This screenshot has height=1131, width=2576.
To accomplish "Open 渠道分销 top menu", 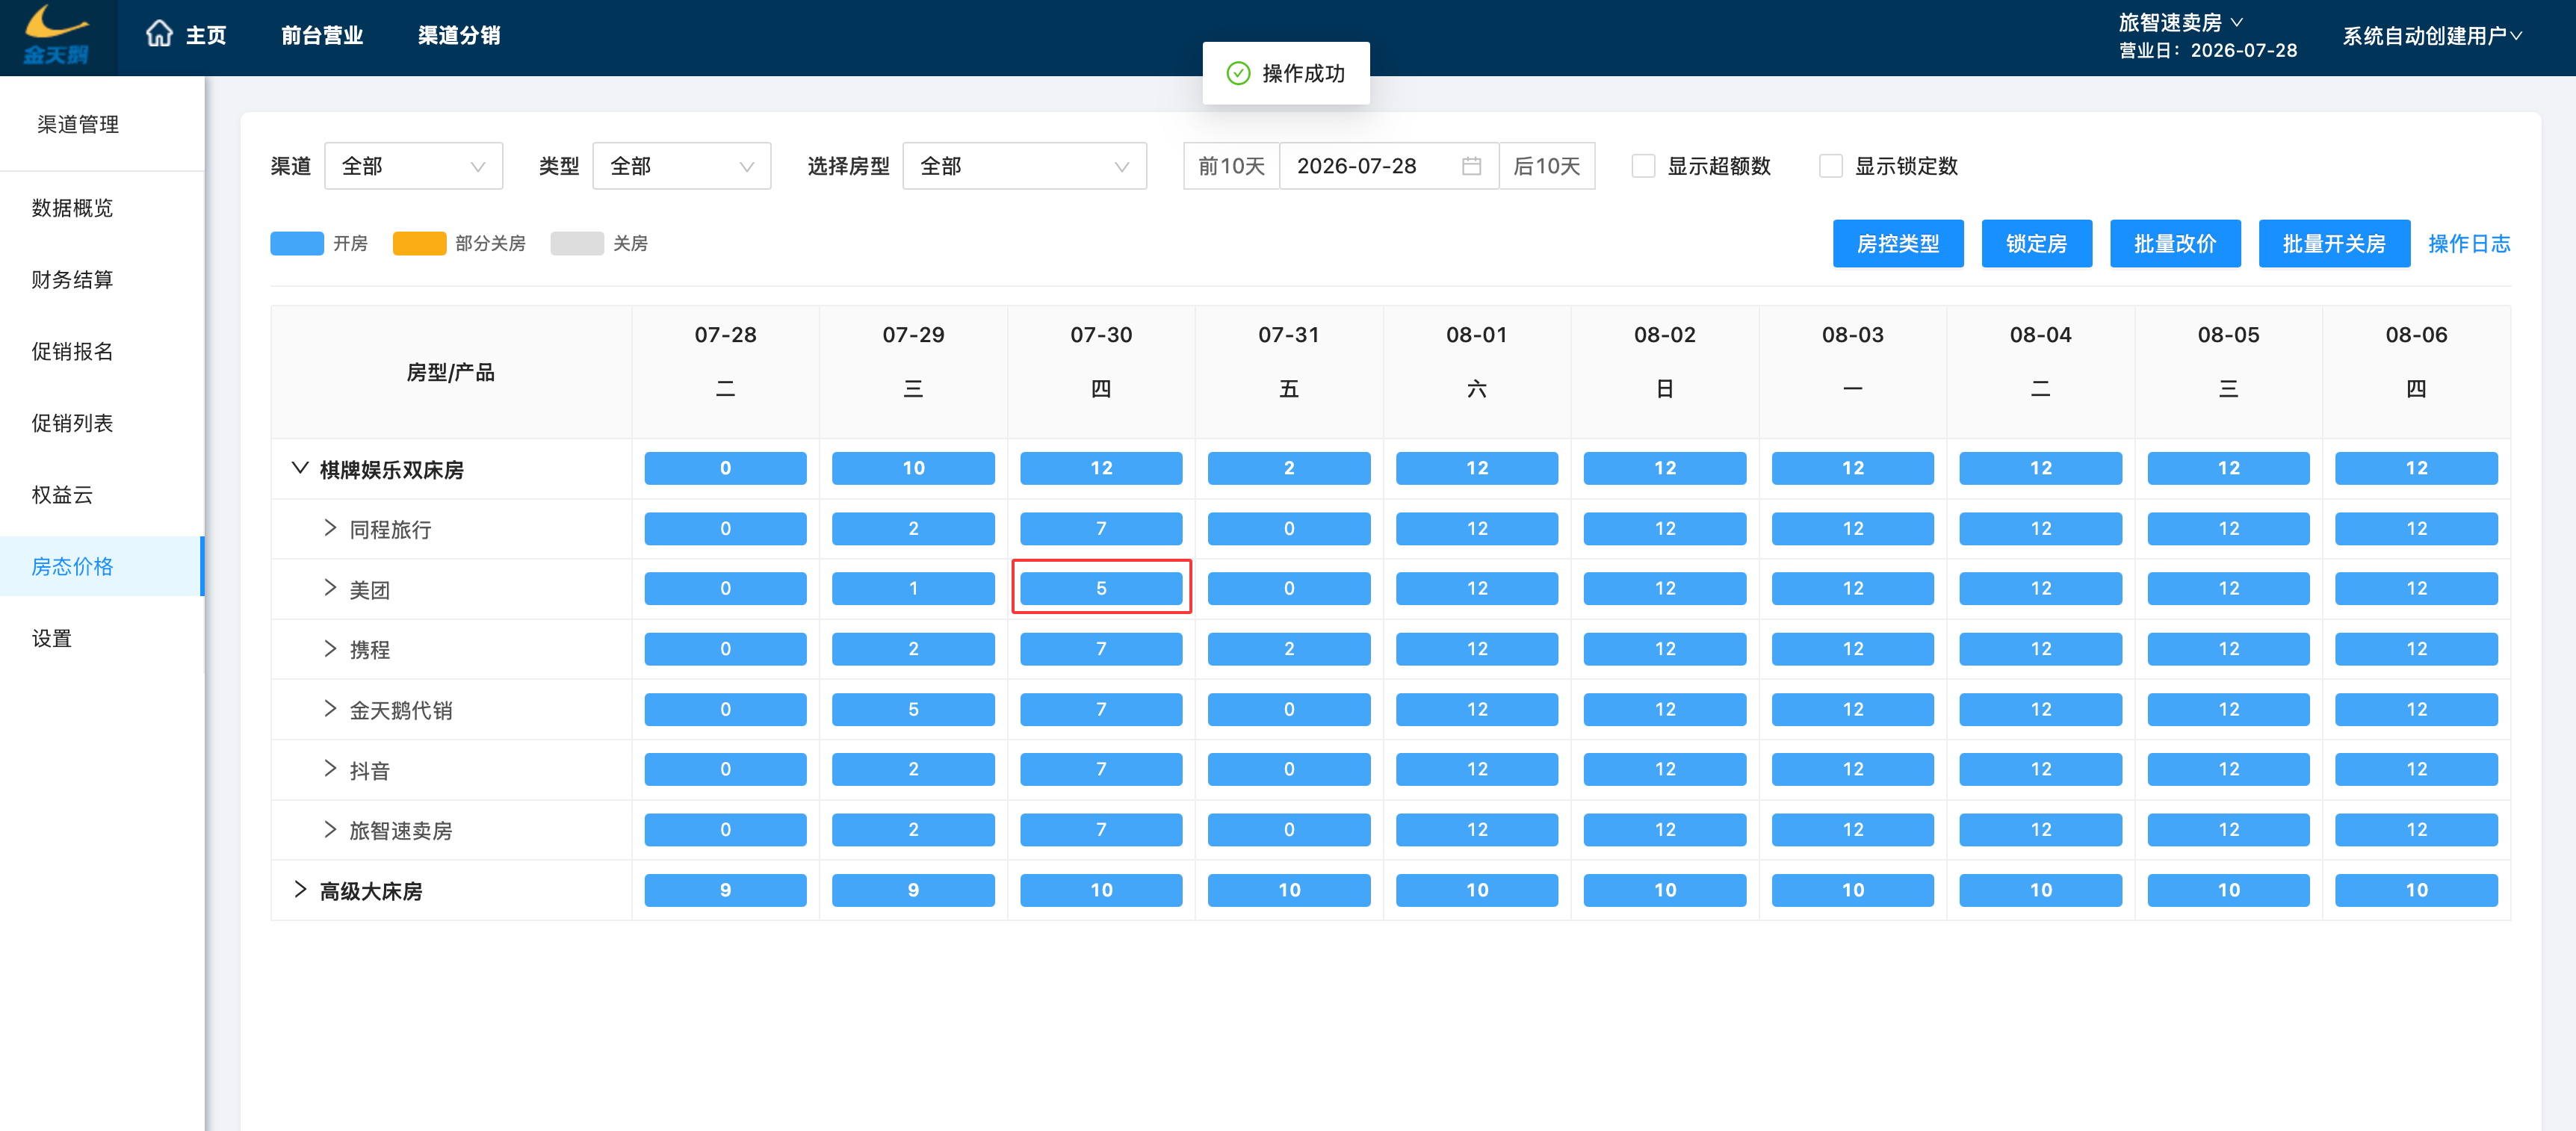I will 459,35.
